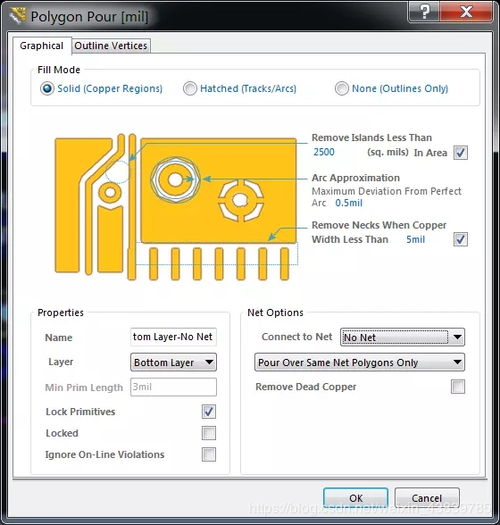Open the Outline Vertices tab
The width and height of the screenshot is (500, 525).
111,46
